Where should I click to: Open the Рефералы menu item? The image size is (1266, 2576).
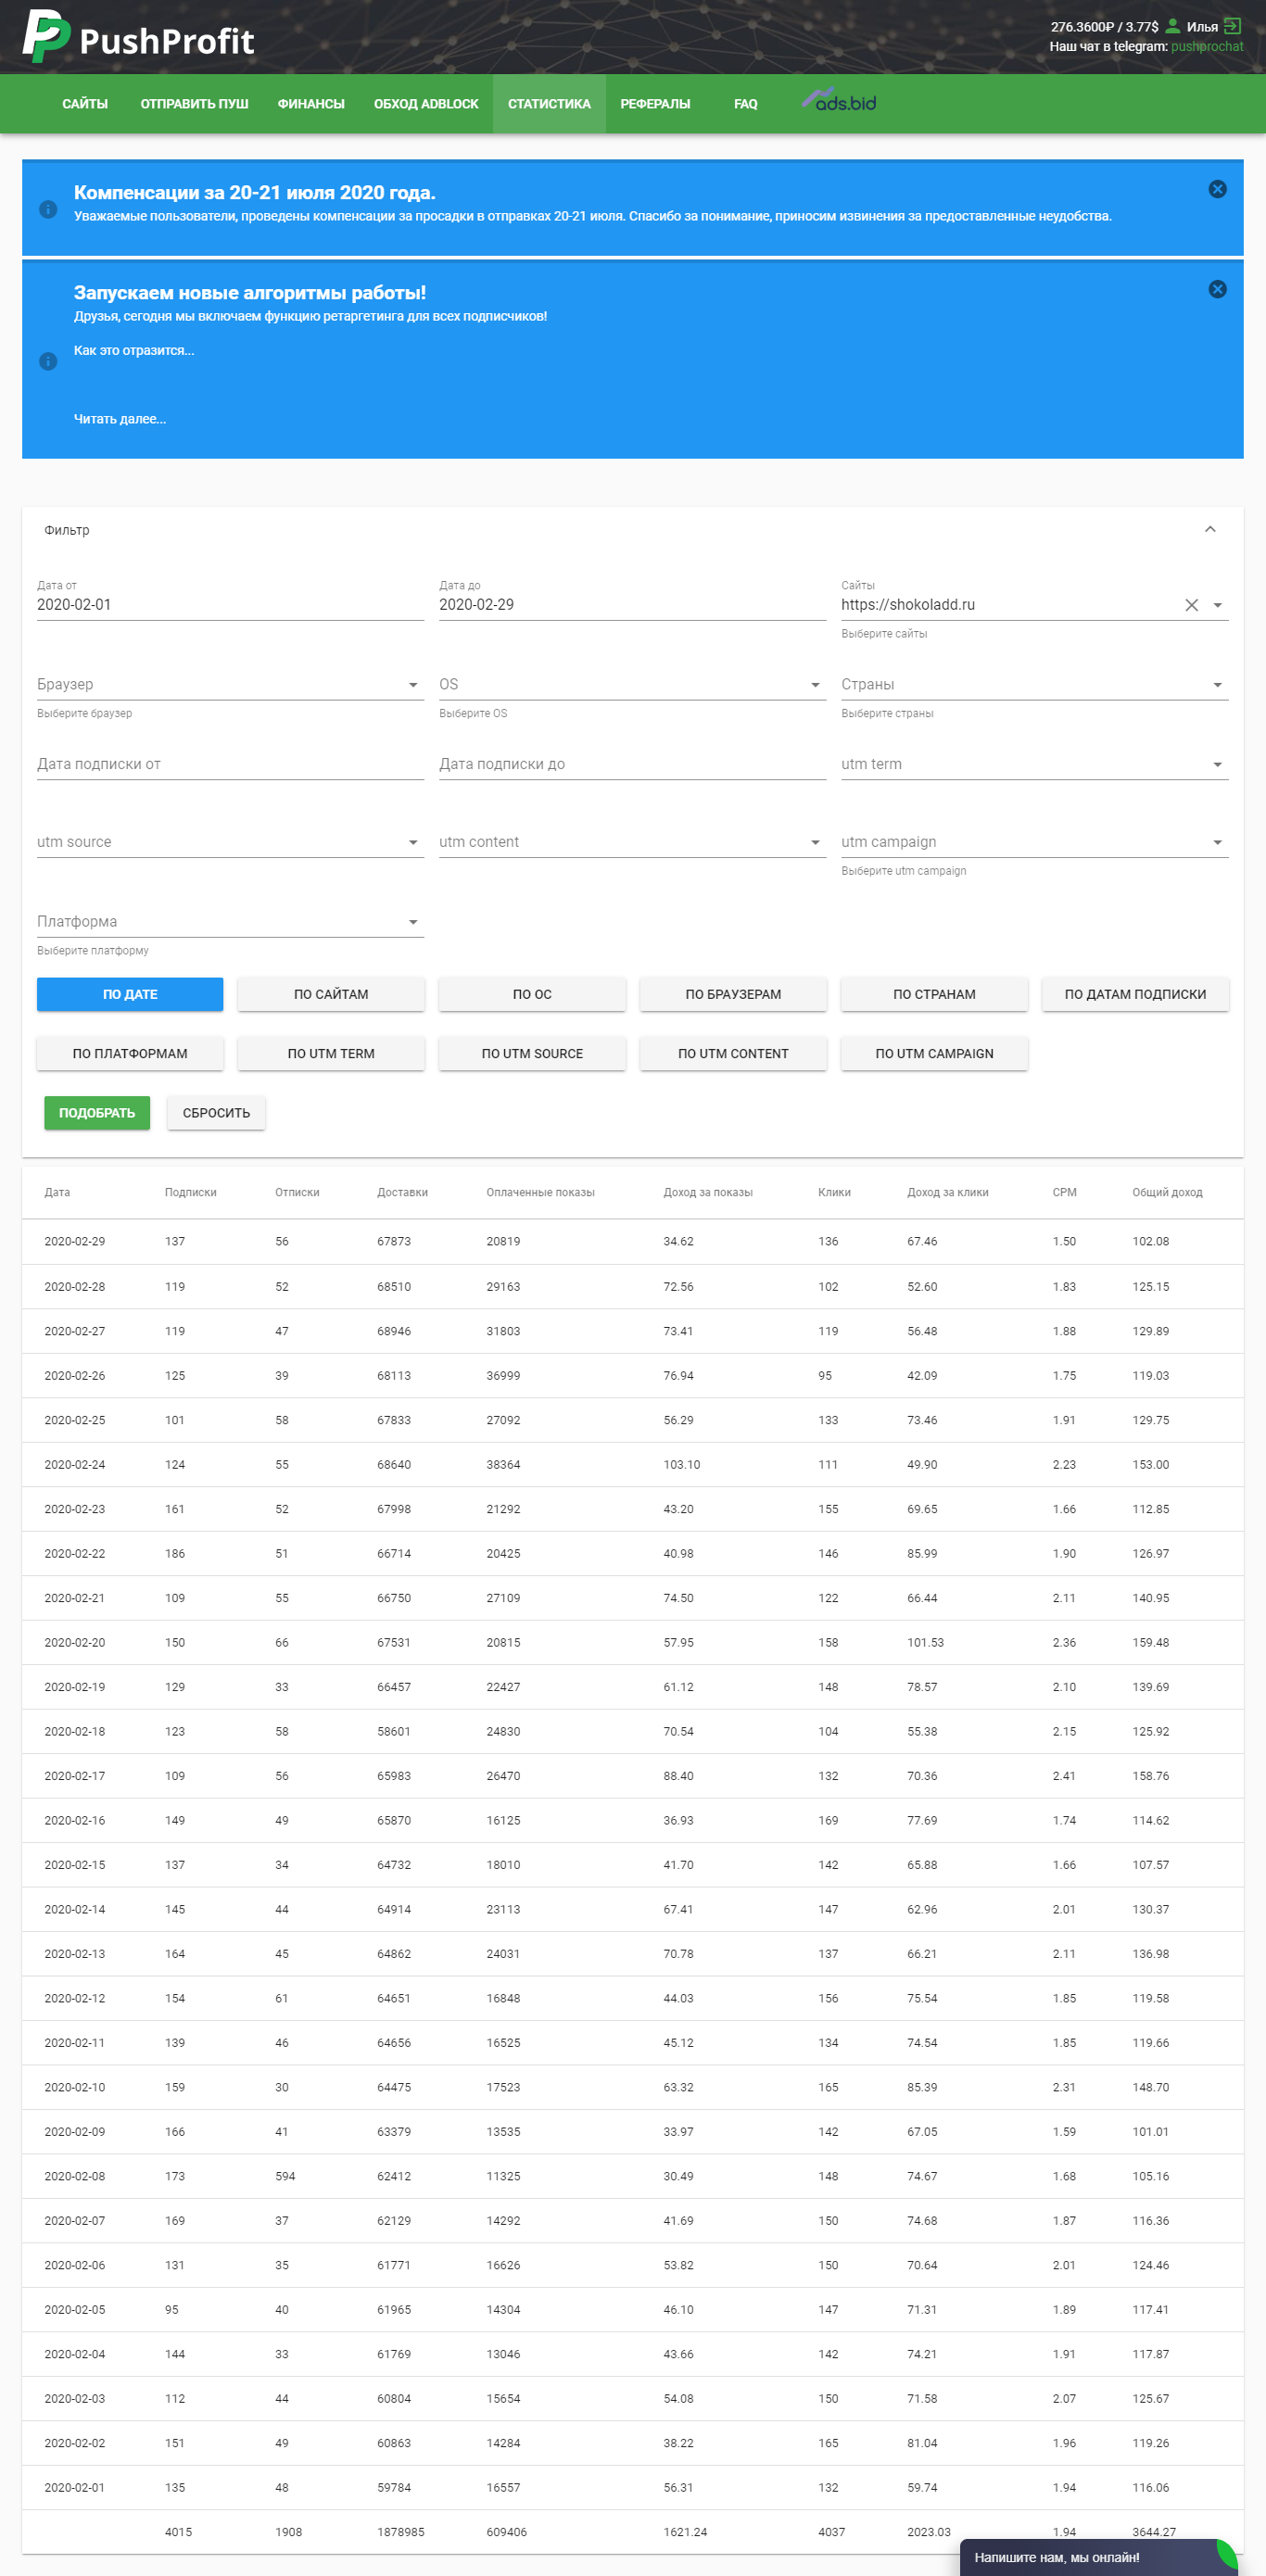point(655,104)
